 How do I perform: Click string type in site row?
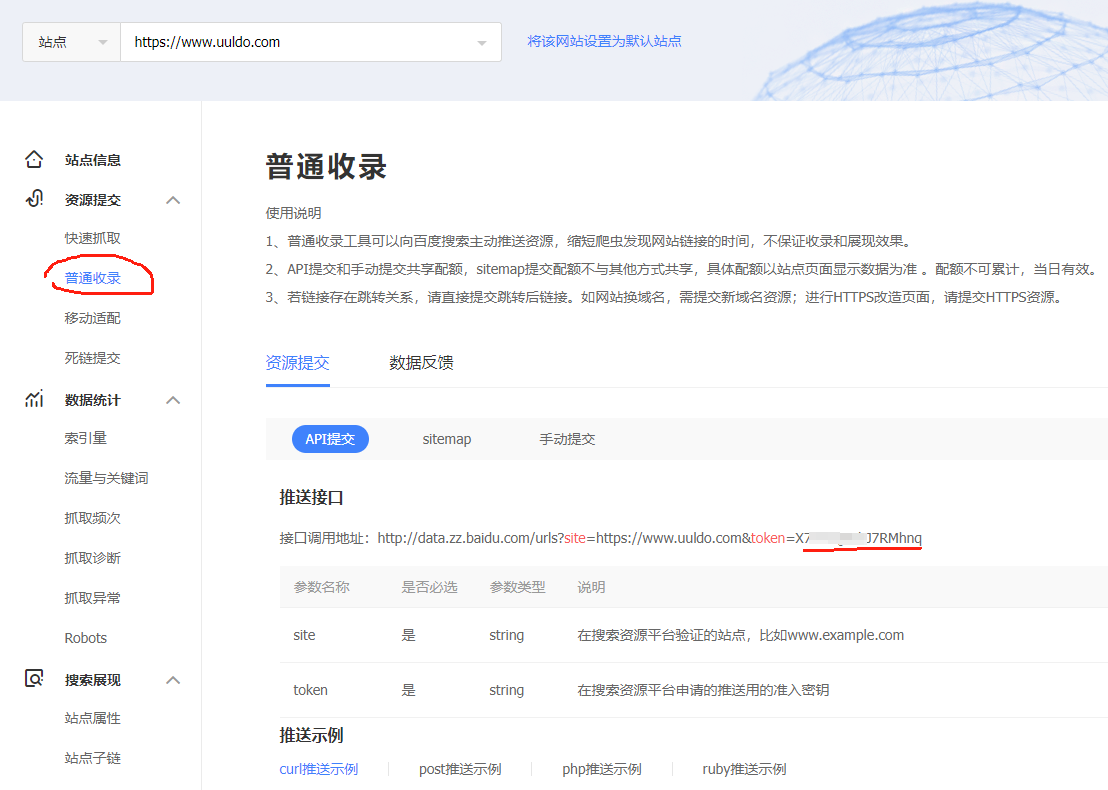tap(507, 635)
